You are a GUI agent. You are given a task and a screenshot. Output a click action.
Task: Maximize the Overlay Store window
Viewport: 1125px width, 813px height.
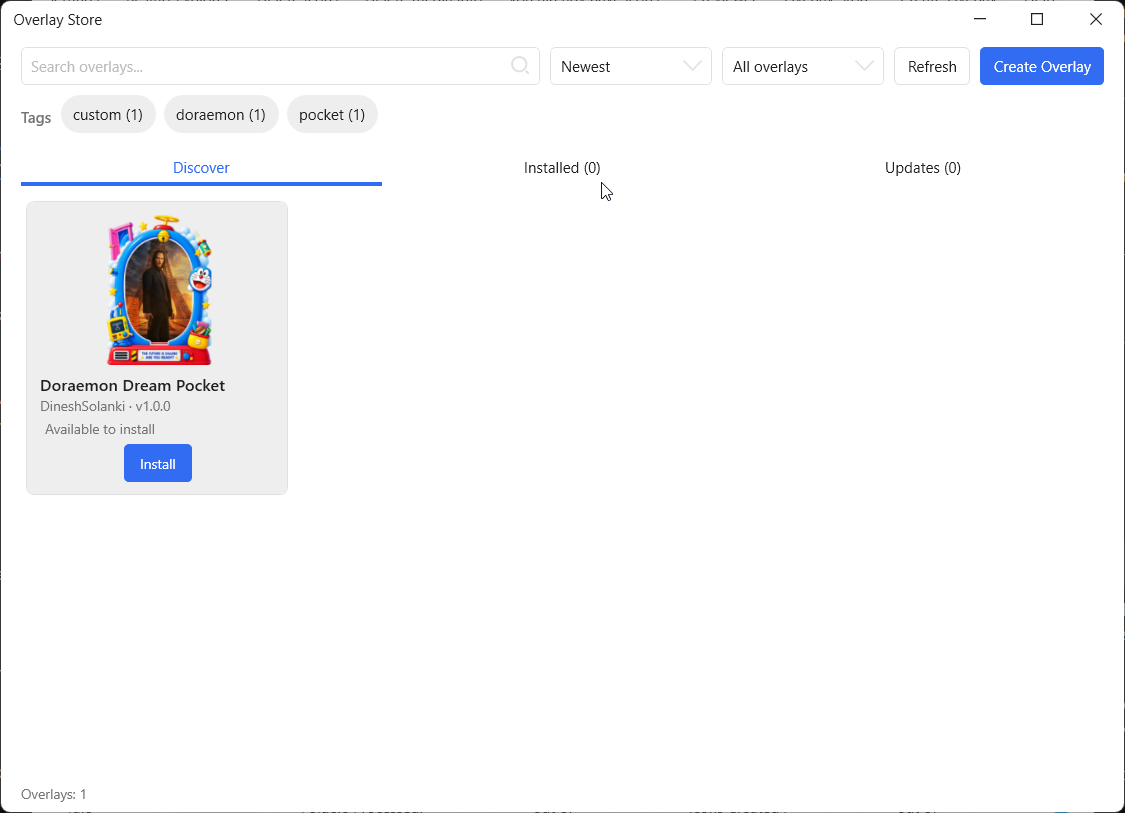1037,19
